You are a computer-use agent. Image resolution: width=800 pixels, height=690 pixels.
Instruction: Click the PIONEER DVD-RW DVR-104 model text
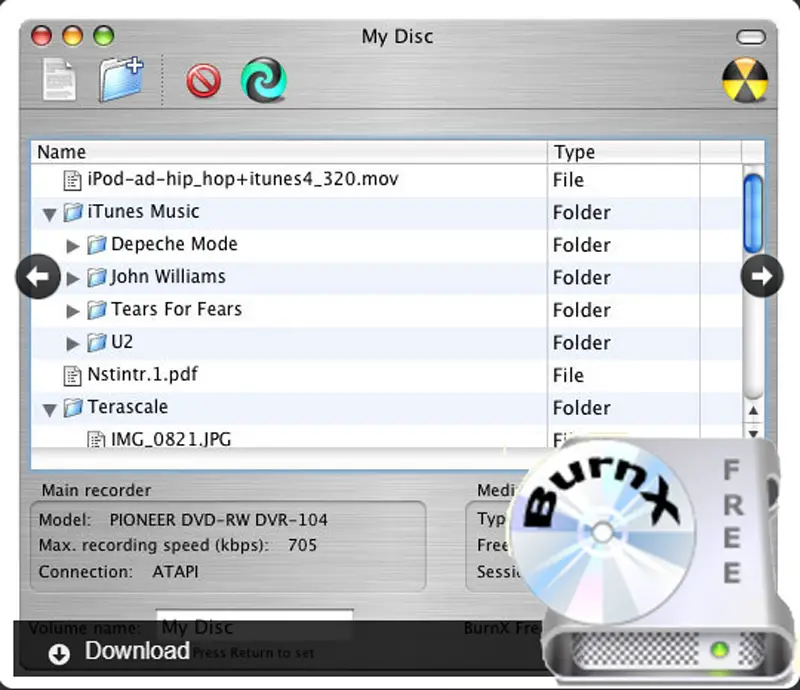click(x=218, y=520)
